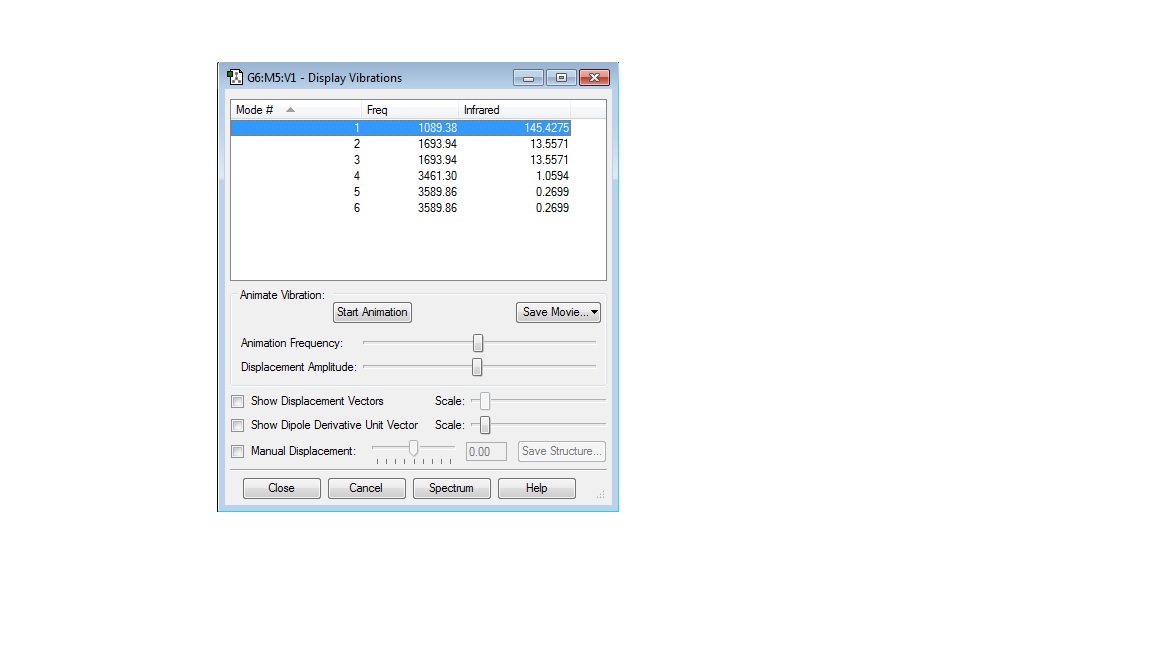Start the vibration animation
This screenshot has height=648, width=1152.
(x=372, y=312)
